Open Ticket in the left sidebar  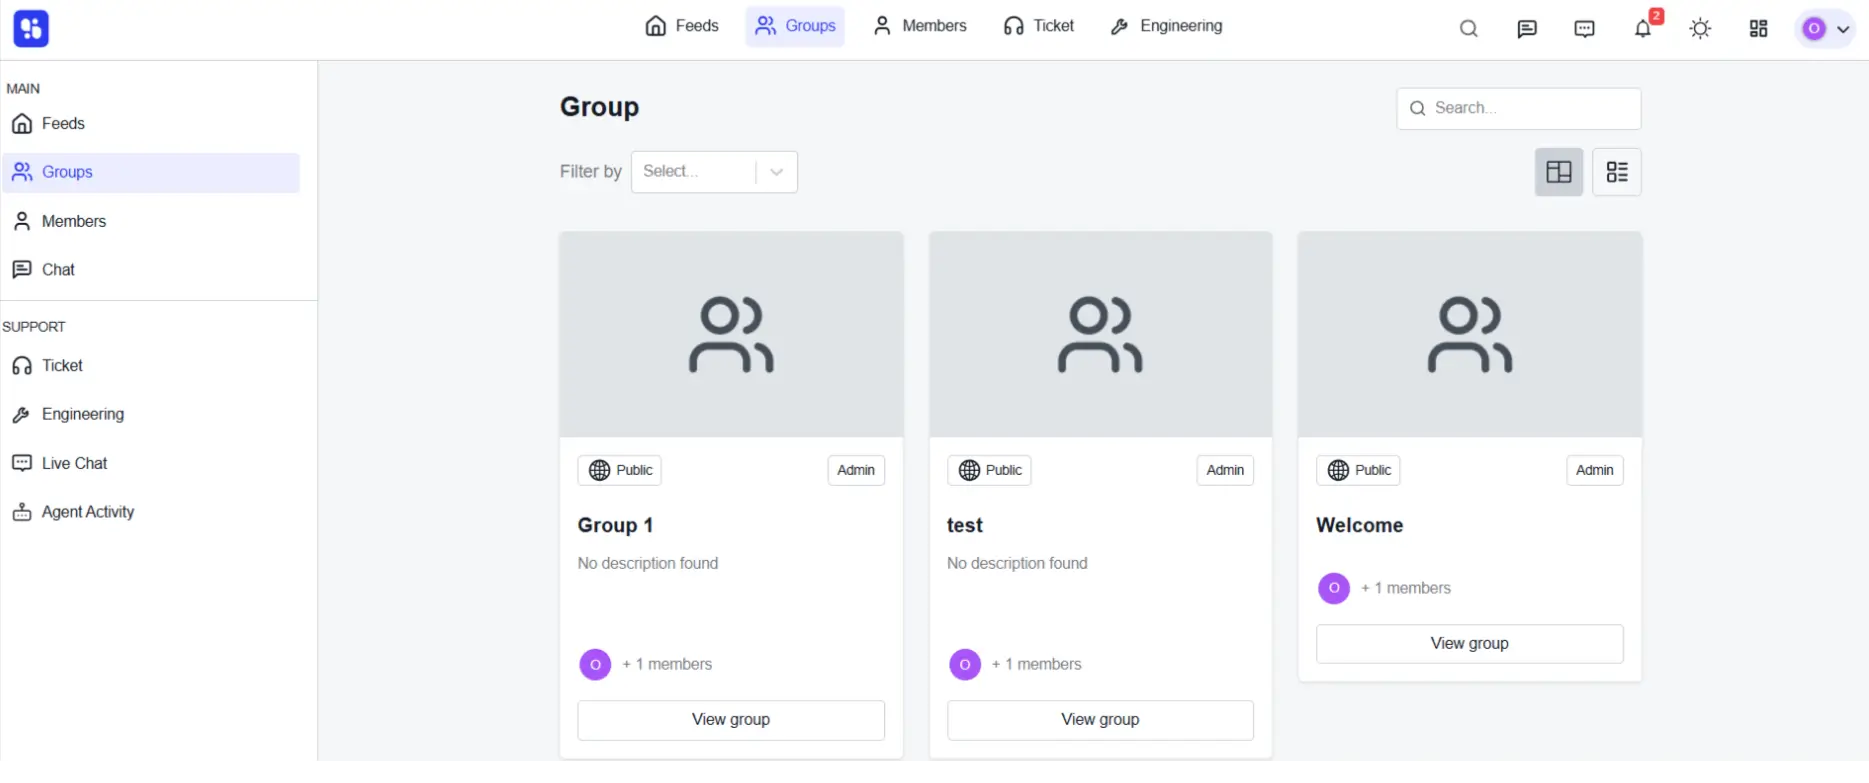(151, 366)
